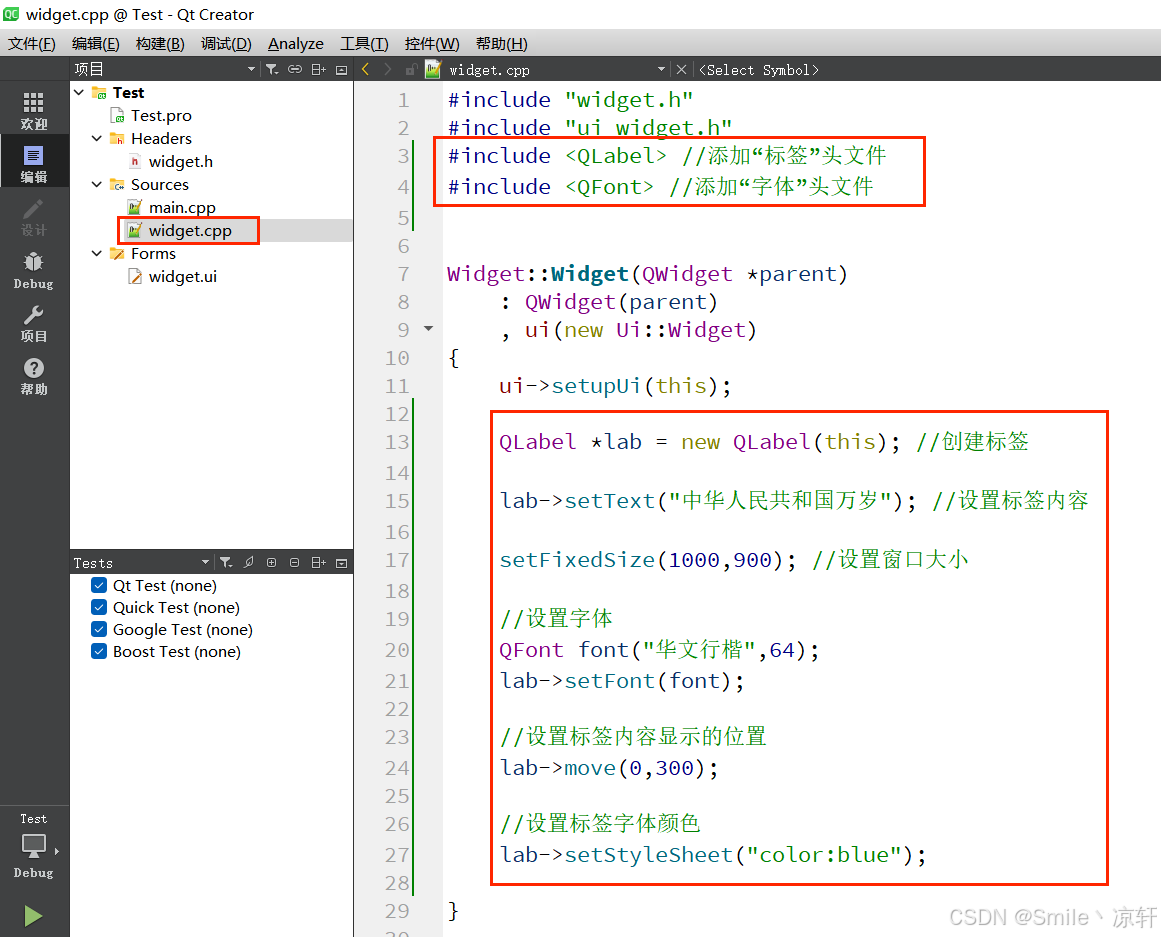Open the Analyze menu
Image resolution: width=1161 pixels, height=937 pixels.
point(295,44)
